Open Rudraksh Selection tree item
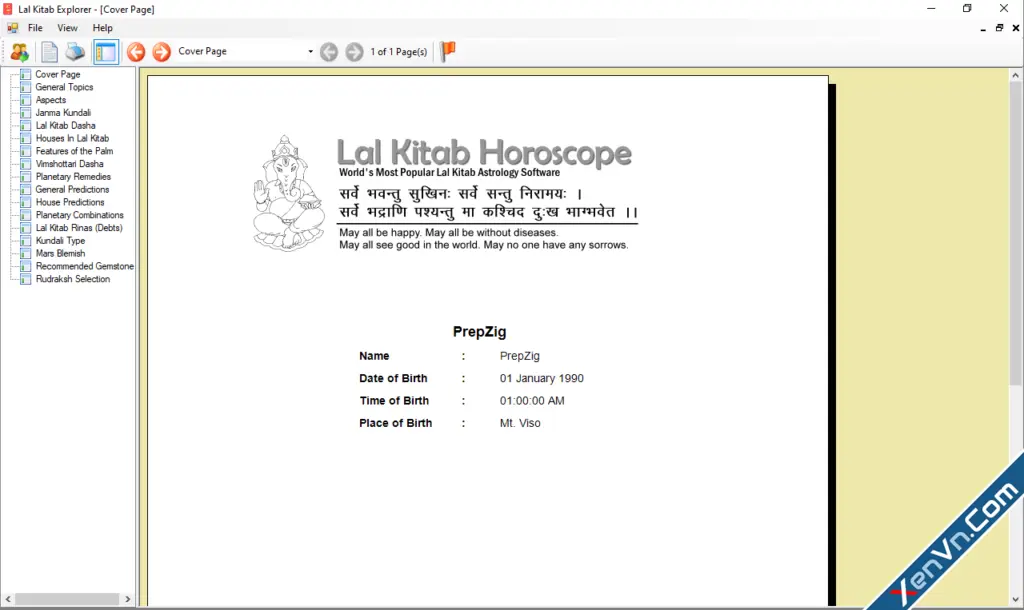Screen dimensions: 1024x610 pyautogui.click(x=72, y=279)
